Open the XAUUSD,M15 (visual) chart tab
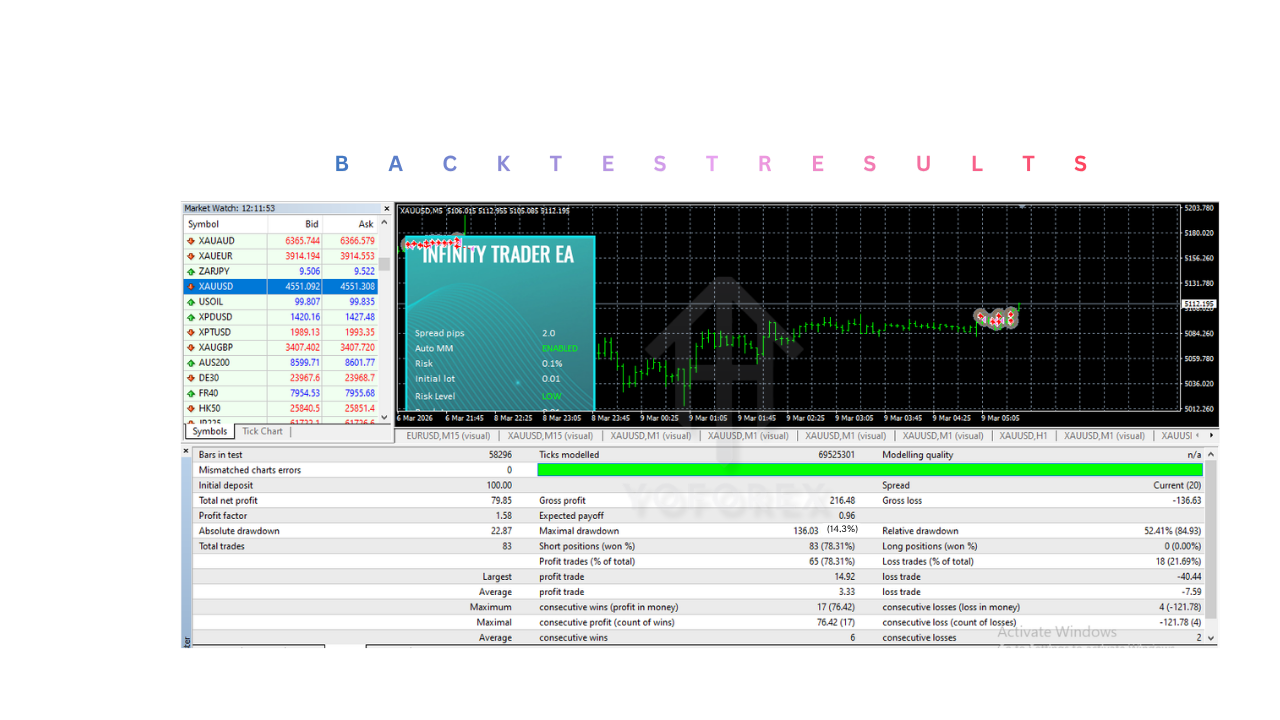 [549, 436]
